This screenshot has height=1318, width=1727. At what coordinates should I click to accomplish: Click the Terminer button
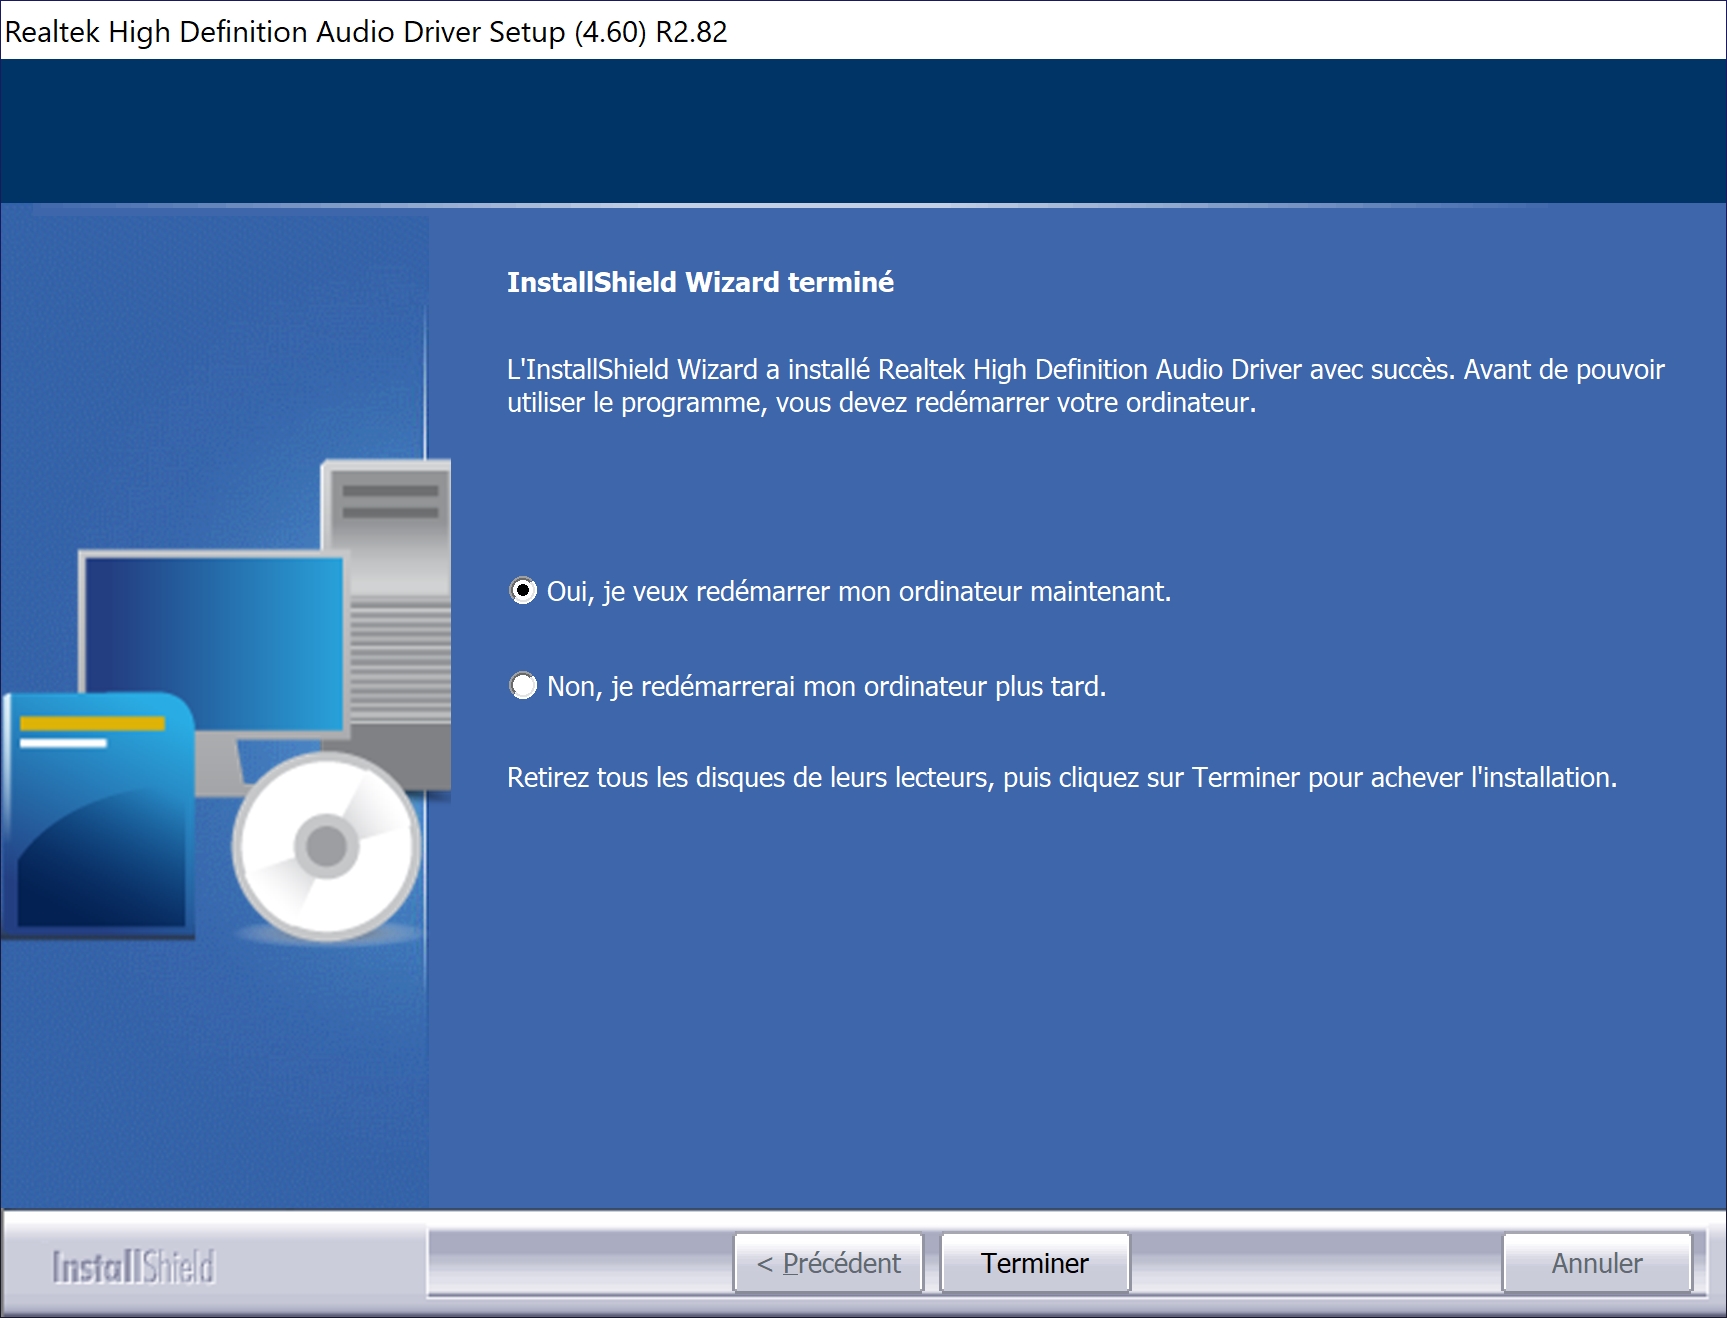[x=1035, y=1263]
